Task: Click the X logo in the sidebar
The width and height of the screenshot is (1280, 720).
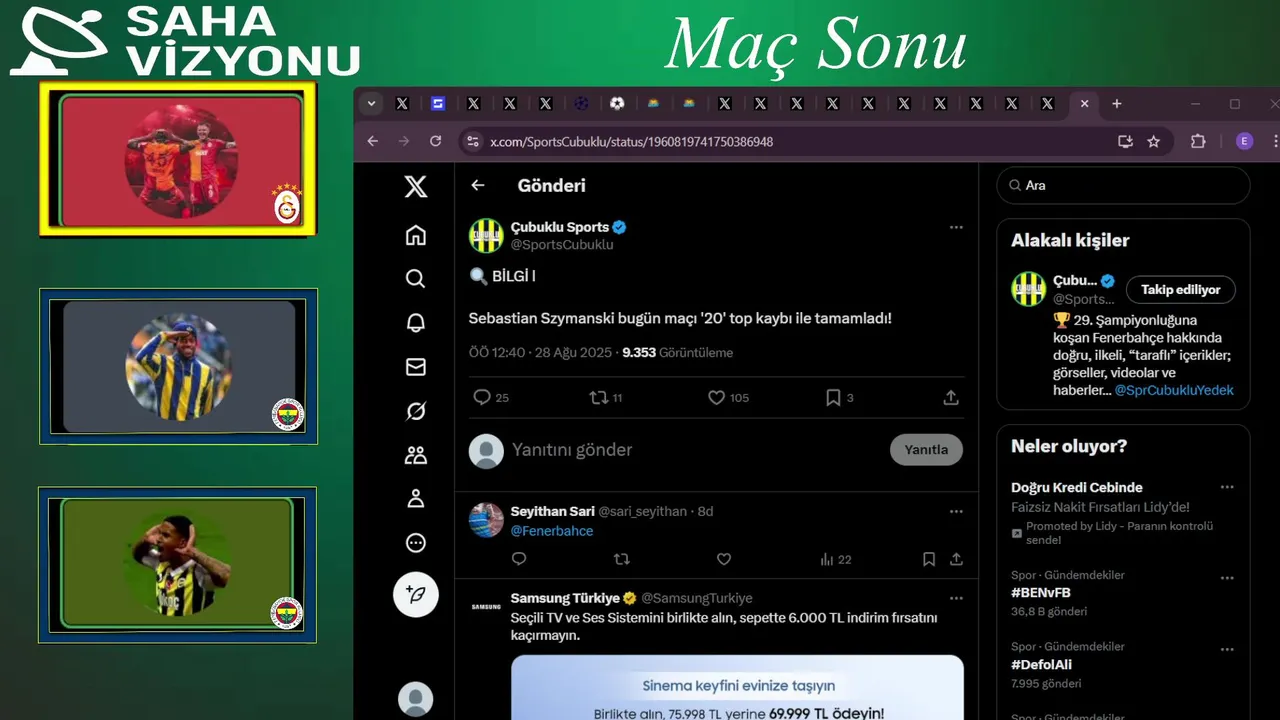Action: click(416, 186)
